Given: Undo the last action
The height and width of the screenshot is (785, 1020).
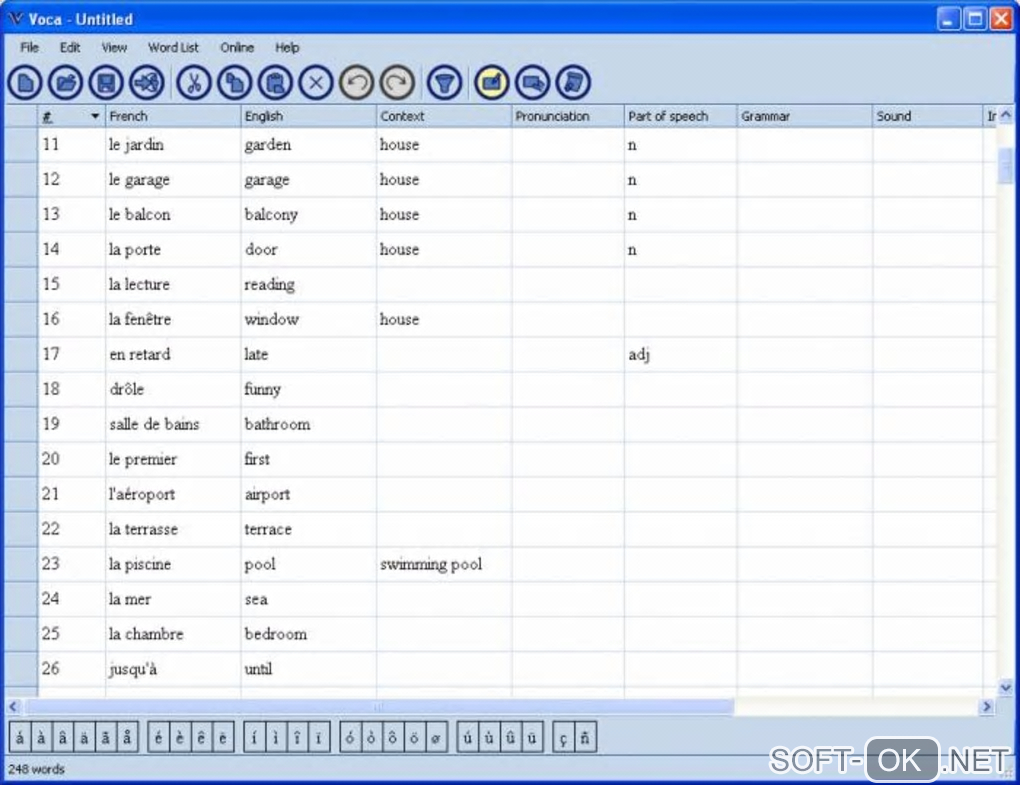Looking at the screenshot, I should click(x=356, y=83).
